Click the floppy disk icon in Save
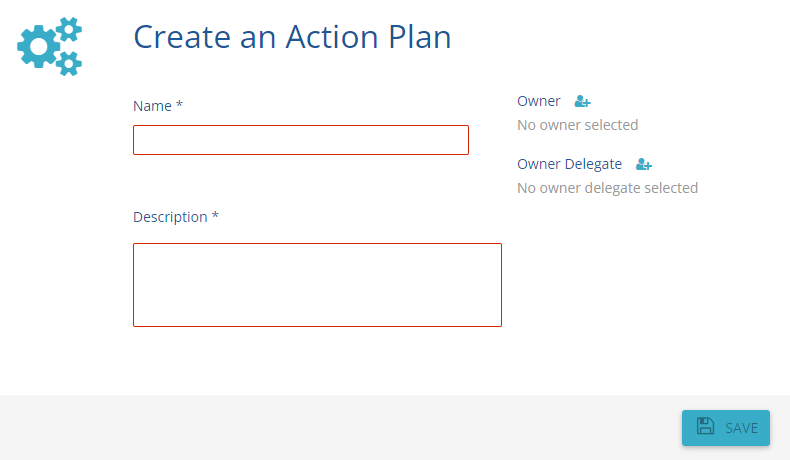The width and height of the screenshot is (790, 460). coord(705,427)
